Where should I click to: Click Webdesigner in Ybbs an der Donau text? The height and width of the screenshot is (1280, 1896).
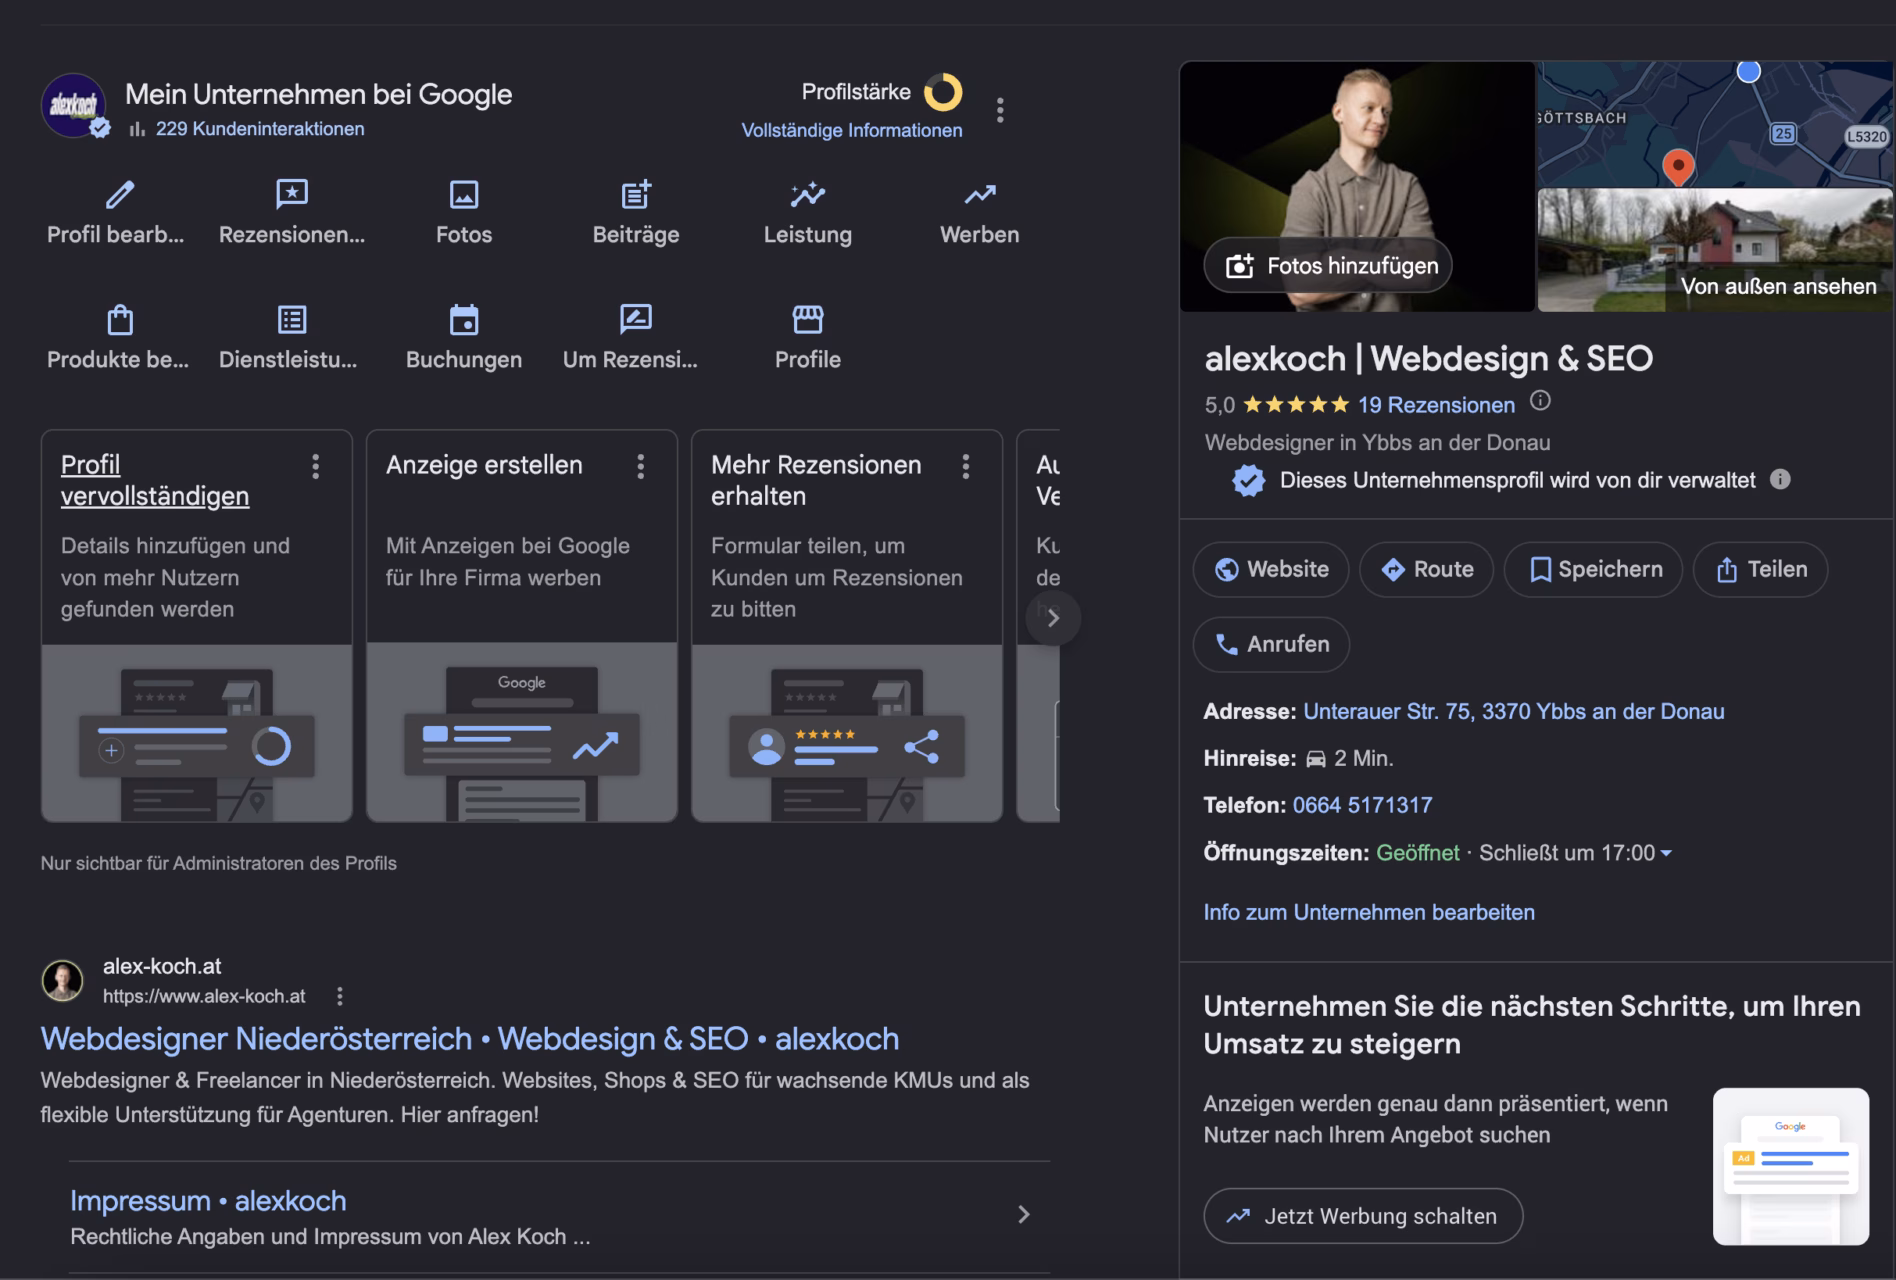[x=1377, y=442]
